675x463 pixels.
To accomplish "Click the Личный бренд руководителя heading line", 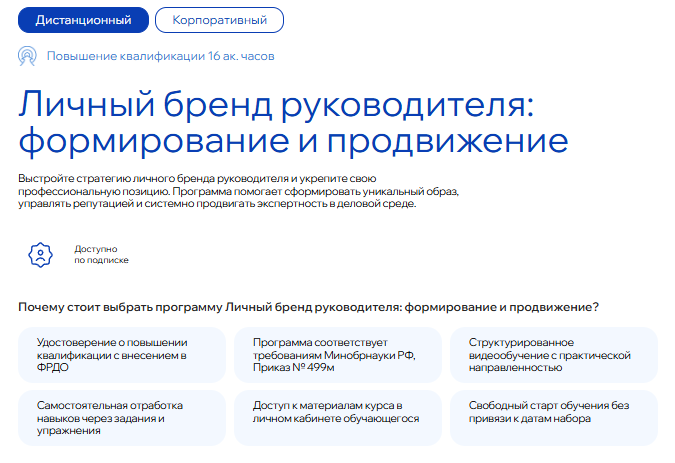I will tap(278, 103).
